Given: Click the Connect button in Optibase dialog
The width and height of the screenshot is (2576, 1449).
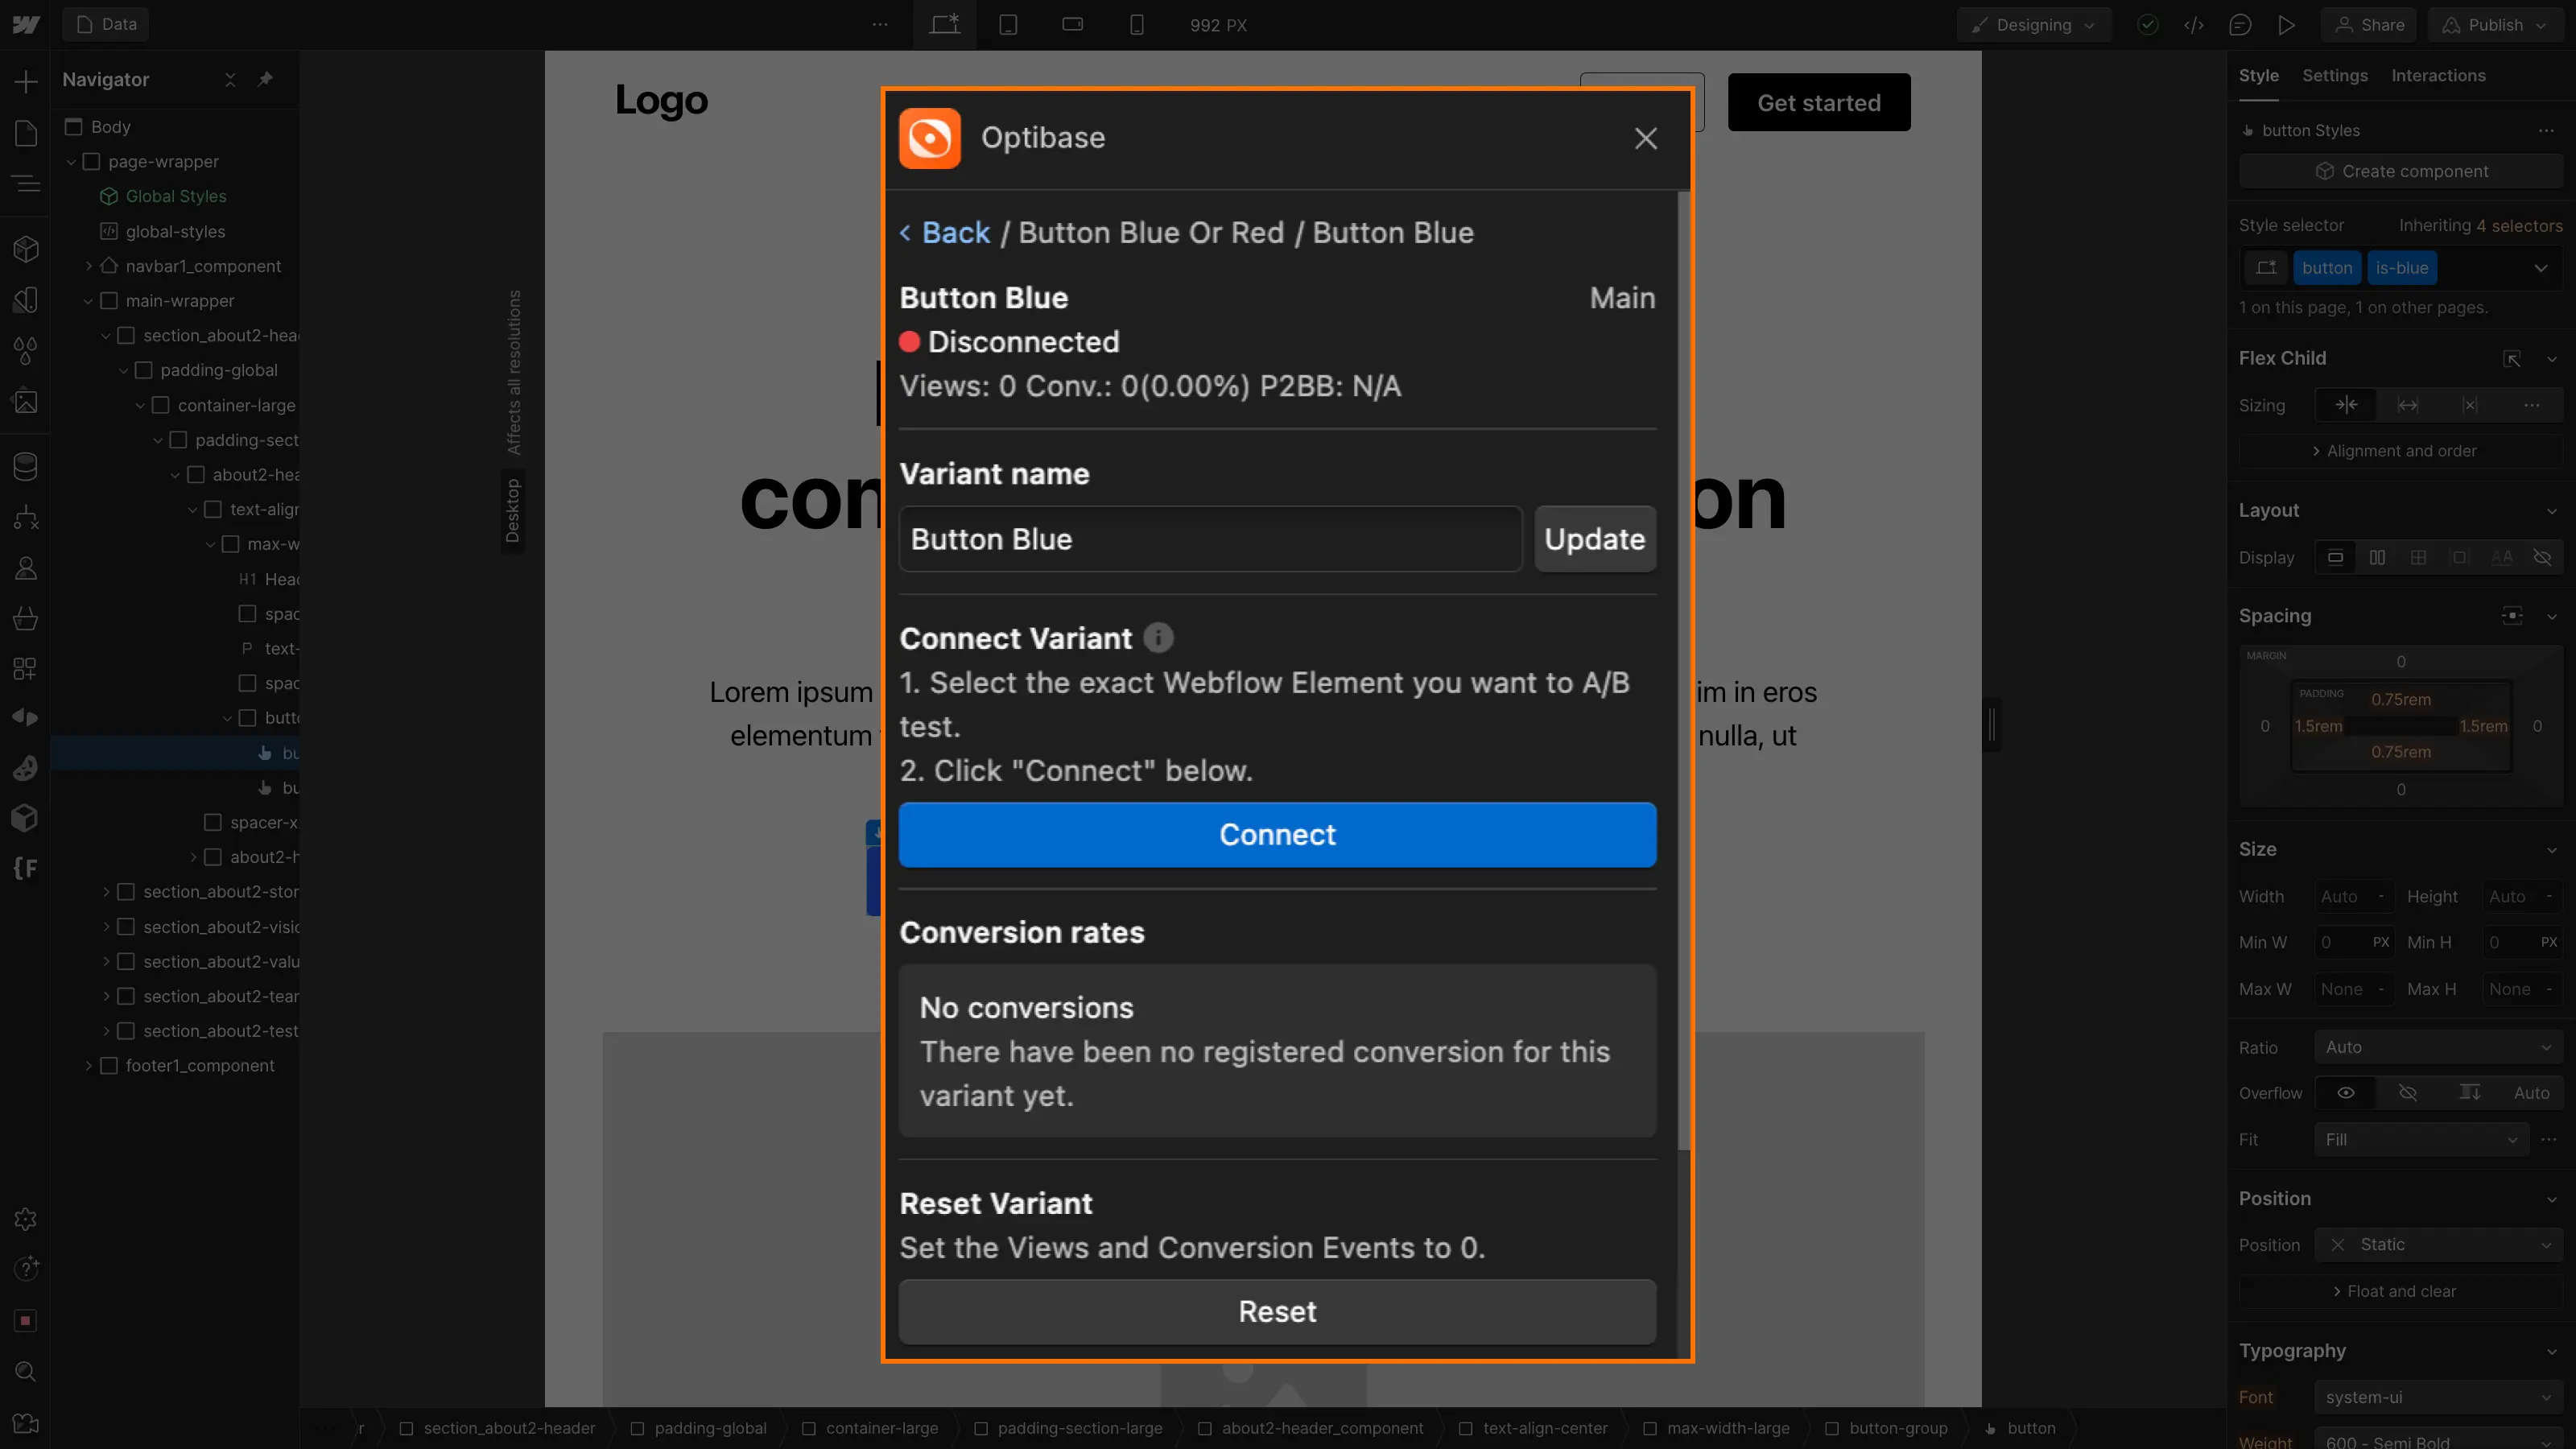Looking at the screenshot, I should pos(1278,835).
